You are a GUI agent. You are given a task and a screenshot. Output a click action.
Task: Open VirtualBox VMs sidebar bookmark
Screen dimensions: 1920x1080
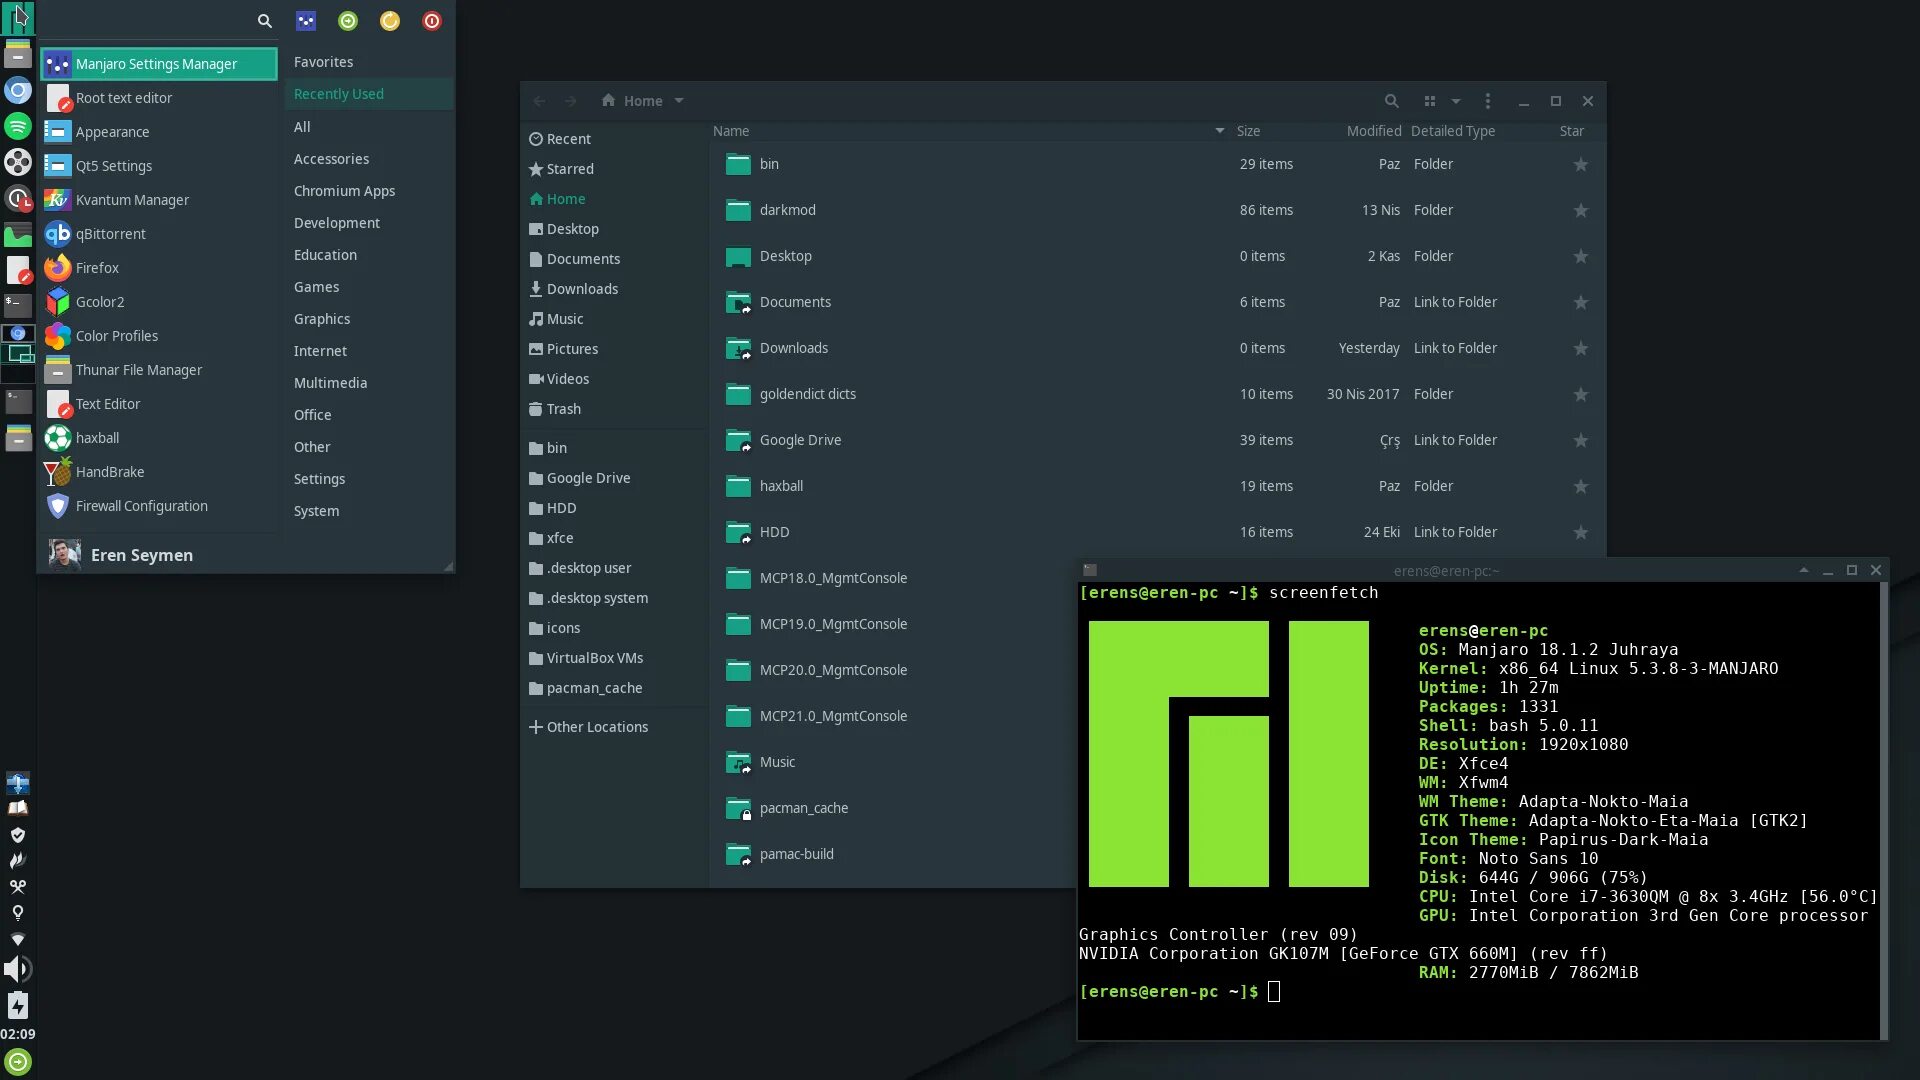tap(614, 658)
